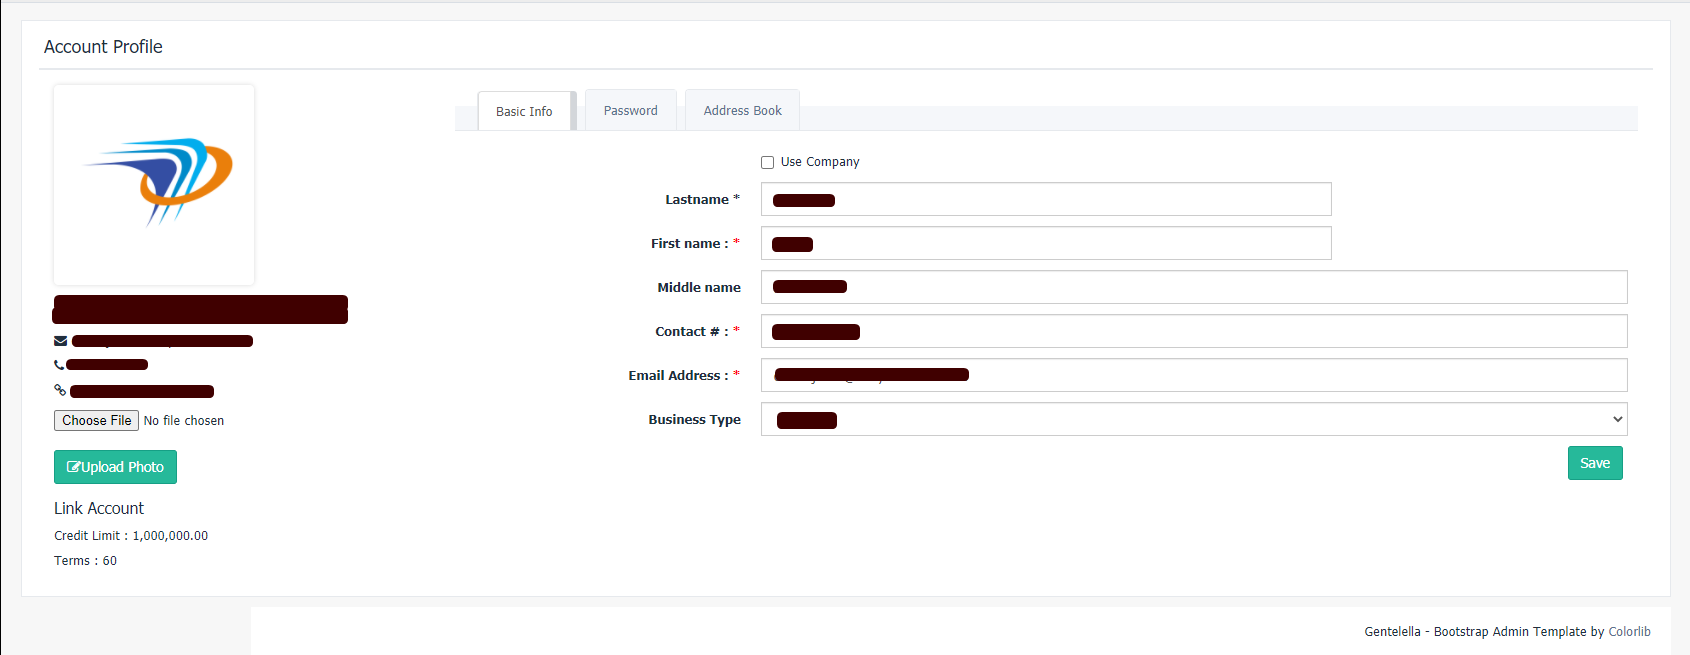Select the Basic Info tab
This screenshot has width=1690, height=655.
click(x=524, y=112)
